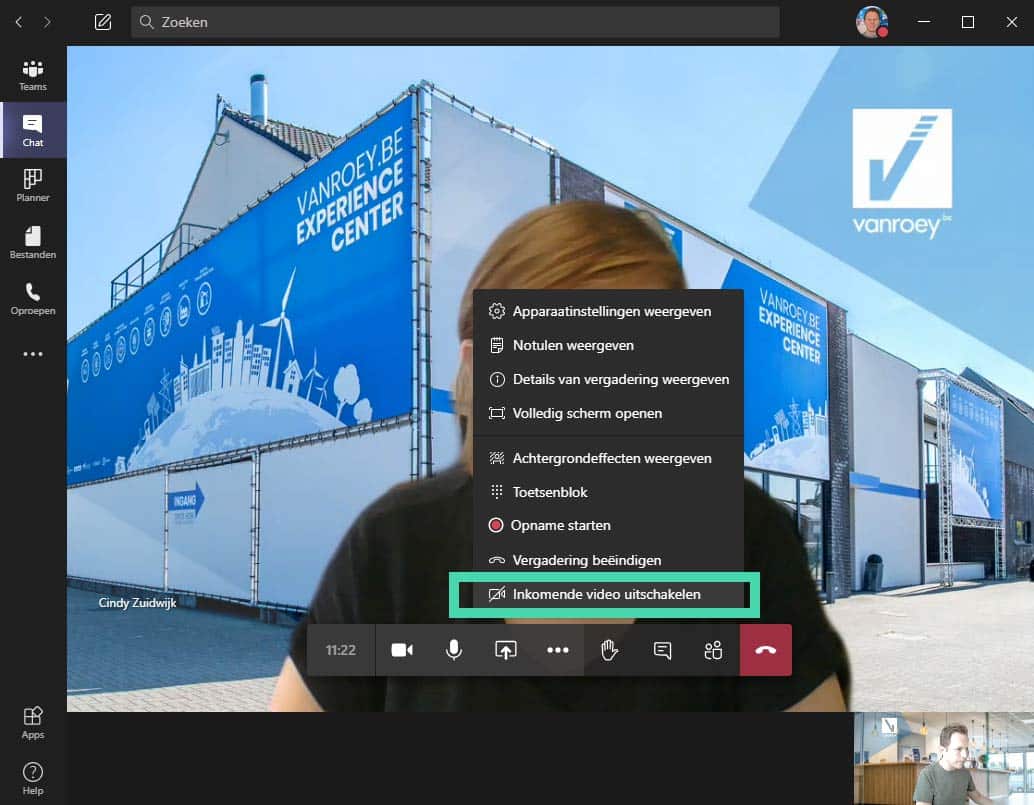Open the Chat section in sidebar
This screenshot has width=1034, height=805.
pyautogui.click(x=33, y=130)
